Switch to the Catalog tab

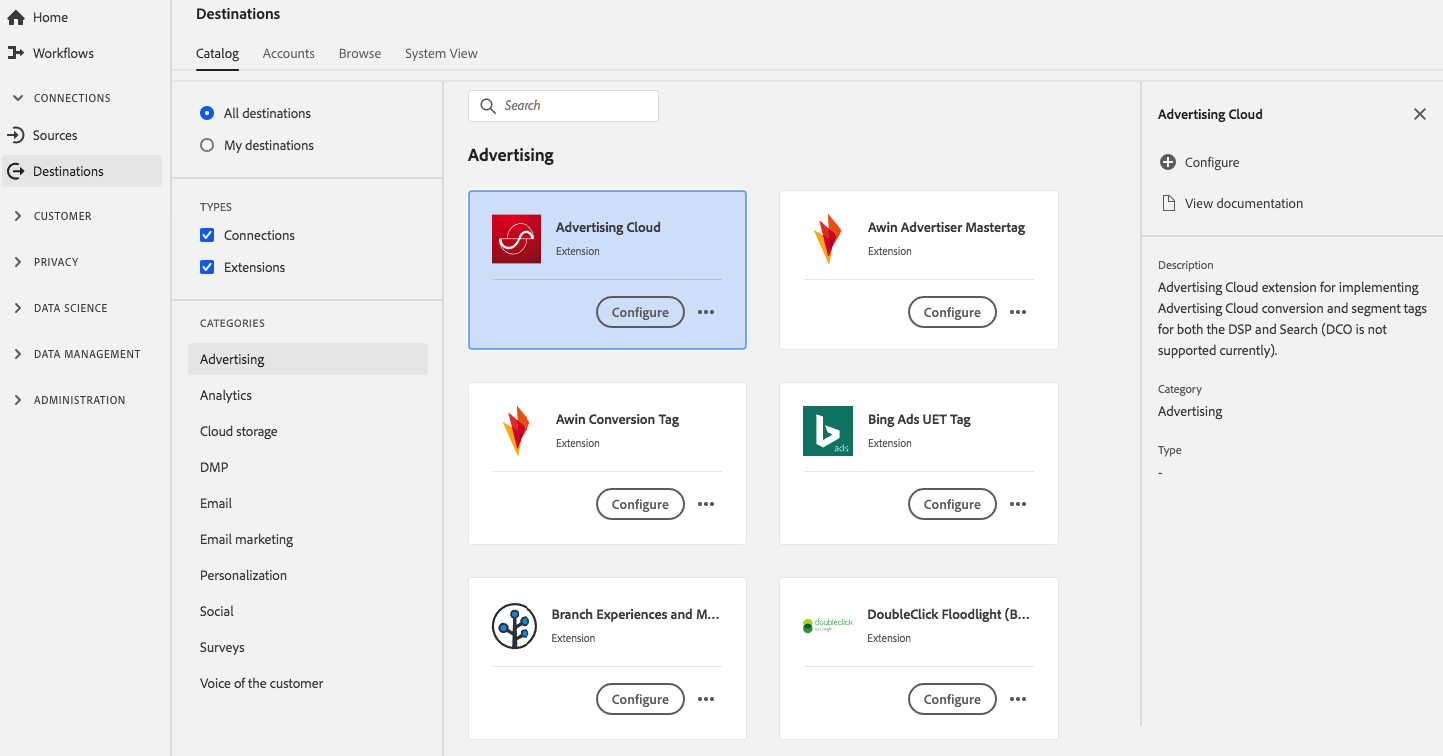217,53
